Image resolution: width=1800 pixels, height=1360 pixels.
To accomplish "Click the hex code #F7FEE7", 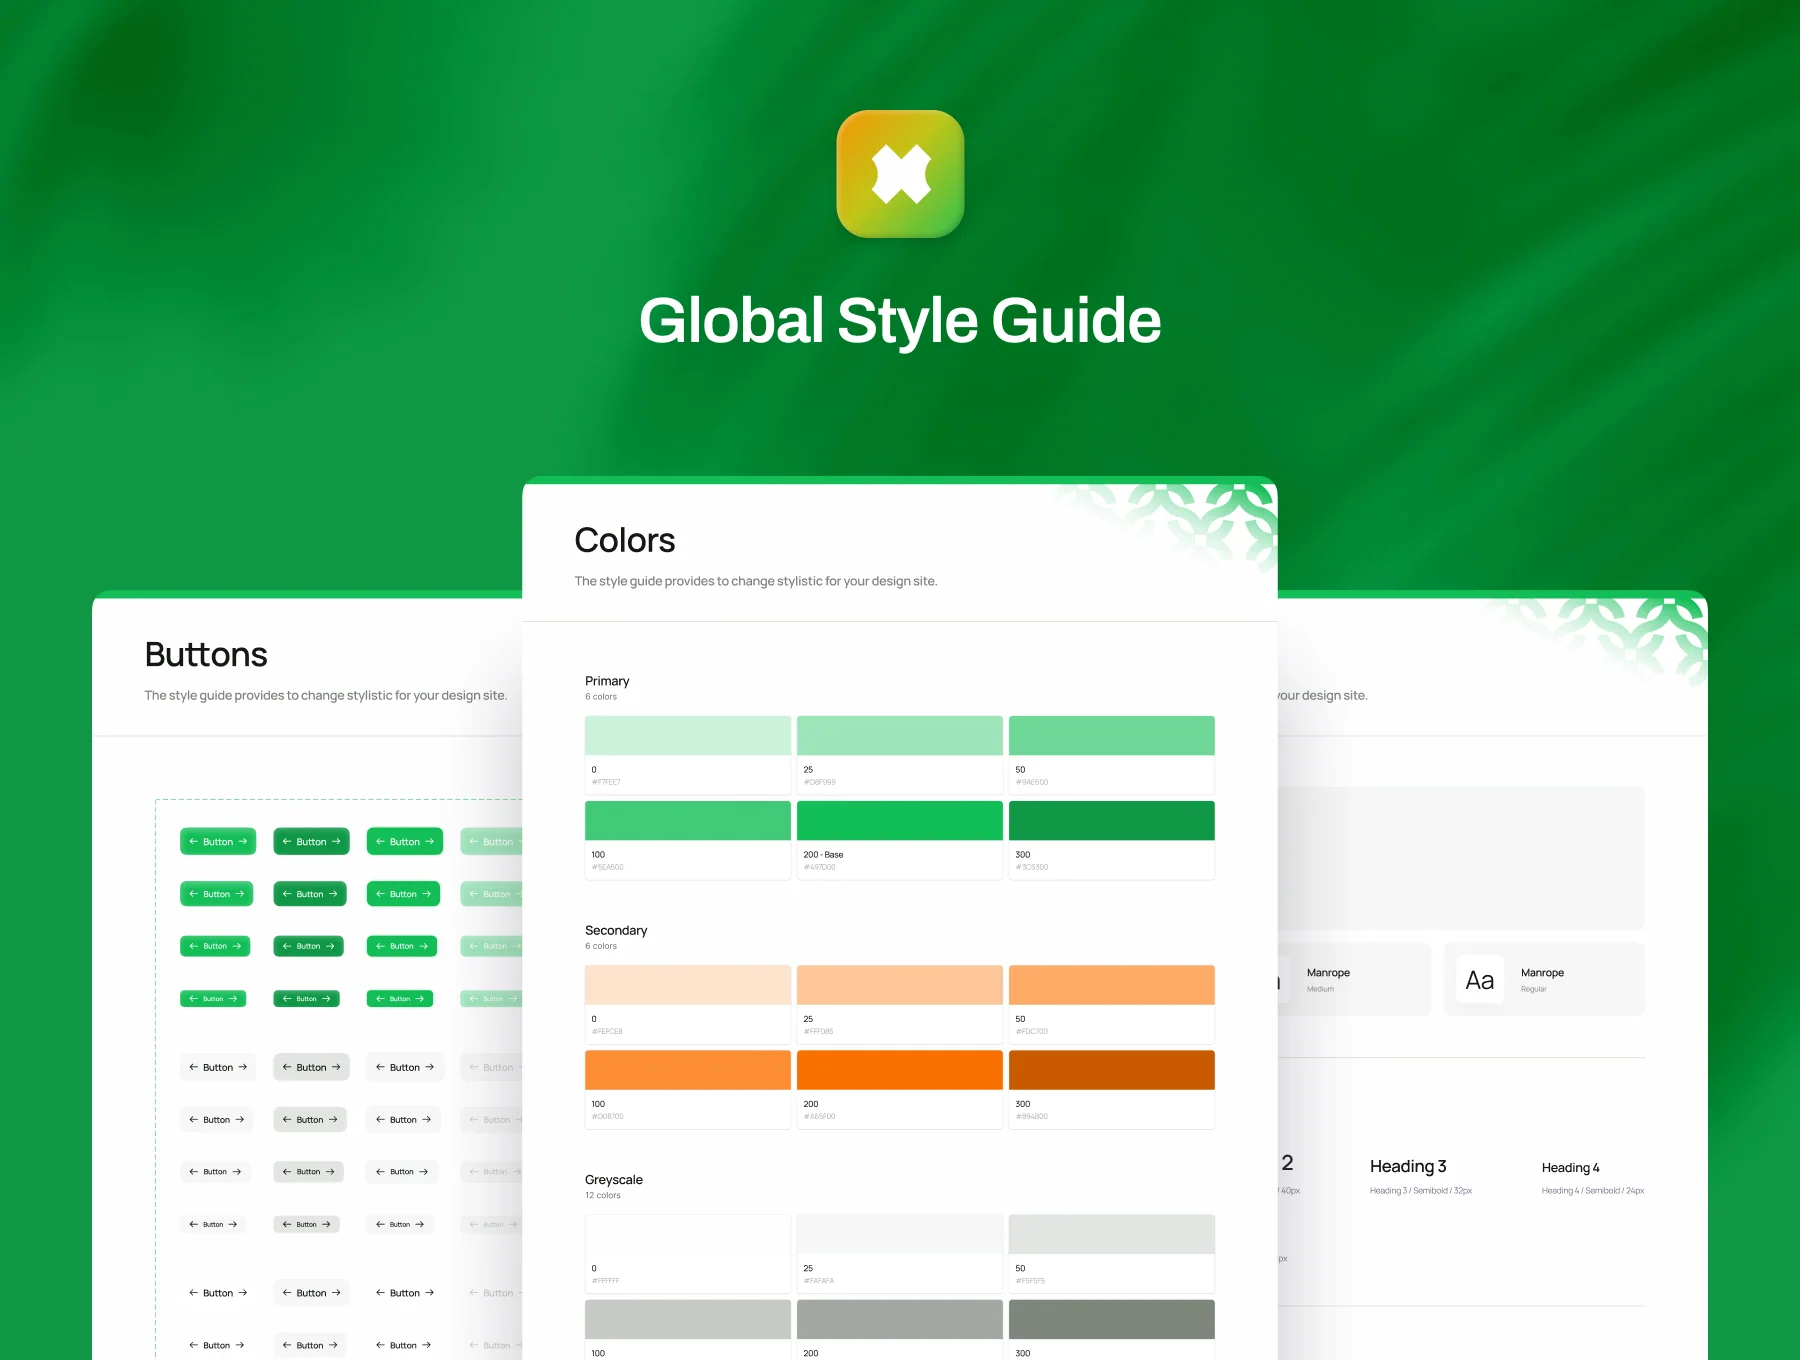I will pos(606,782).
